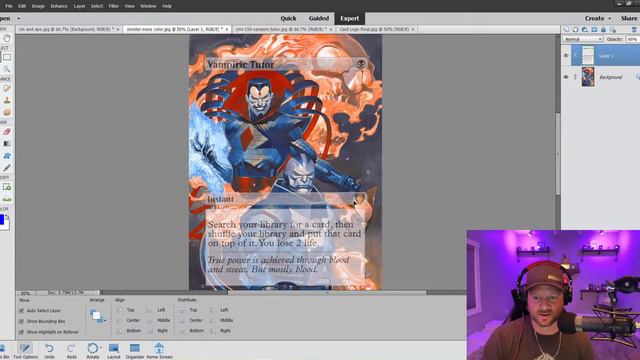The width and height of the screenshot is (640, 360).
Task: Open the Window menu
Action: (x=148, y=6)
